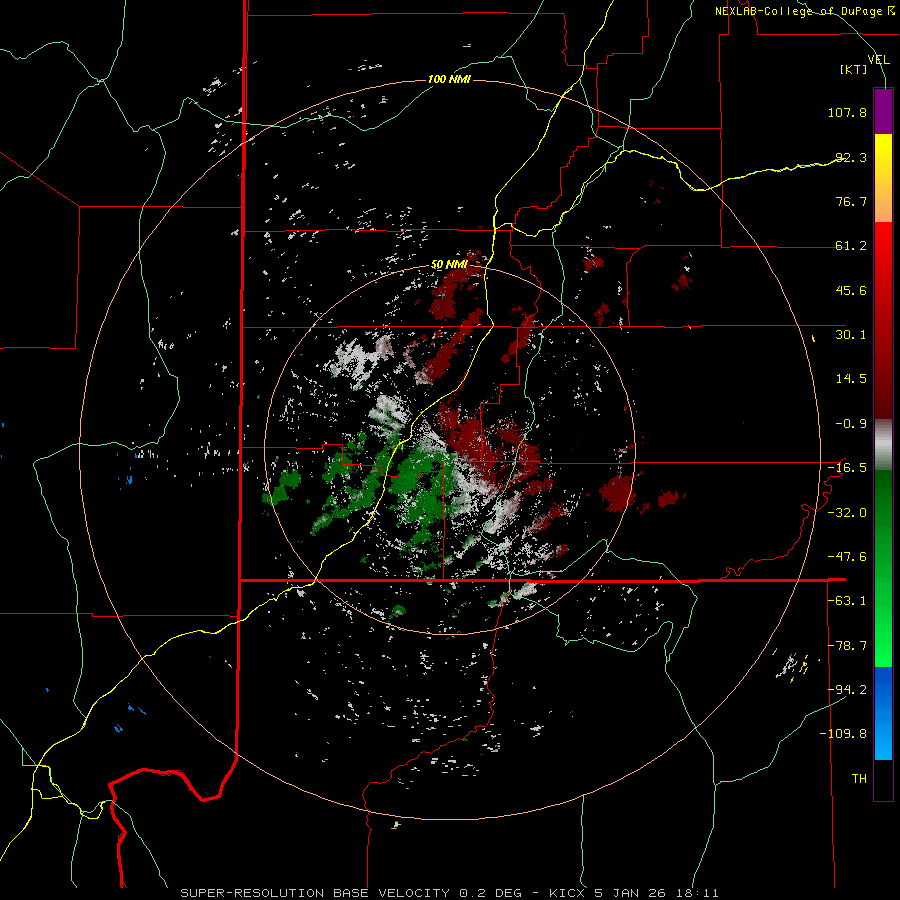Click the -94.2 scale value
The image size is (900, 900).
[x=847, y=690]
